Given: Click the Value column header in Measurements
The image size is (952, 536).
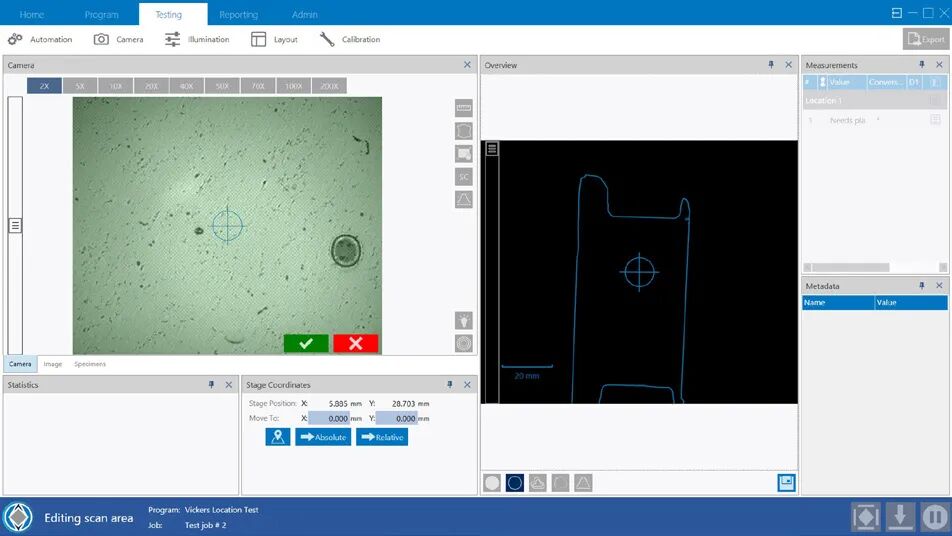Looking at the screenshot, I should (x=847, y=82).
